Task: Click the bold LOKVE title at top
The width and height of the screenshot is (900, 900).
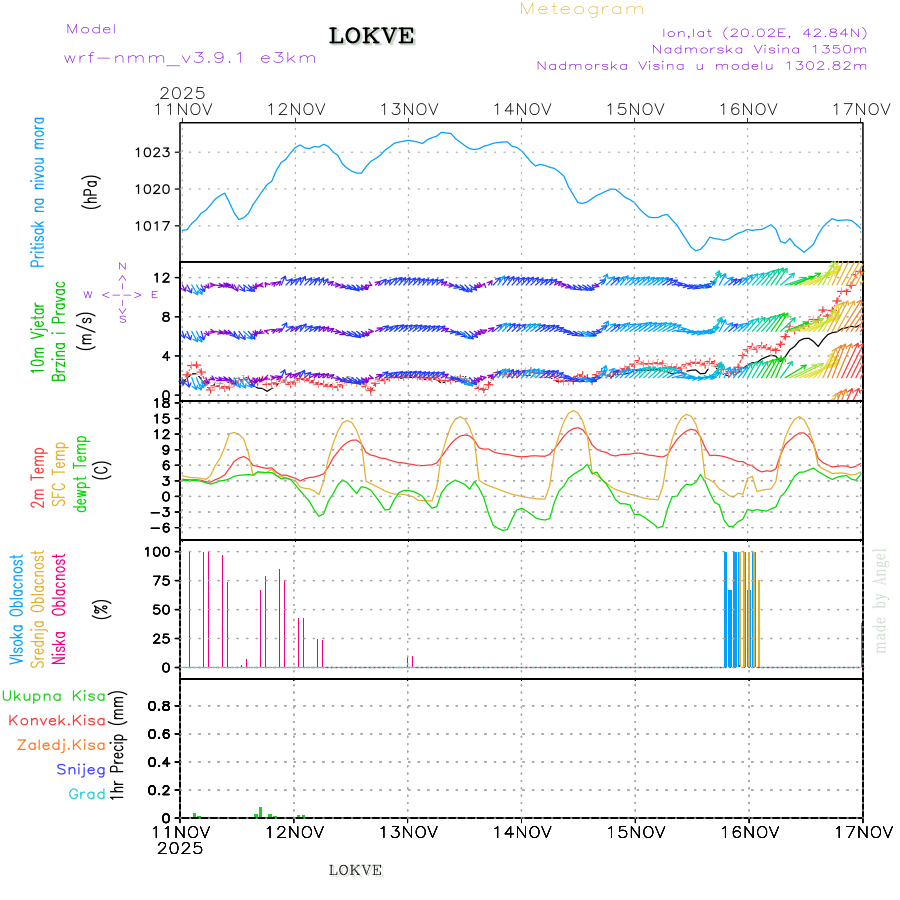Action: [x=372, y=36]
